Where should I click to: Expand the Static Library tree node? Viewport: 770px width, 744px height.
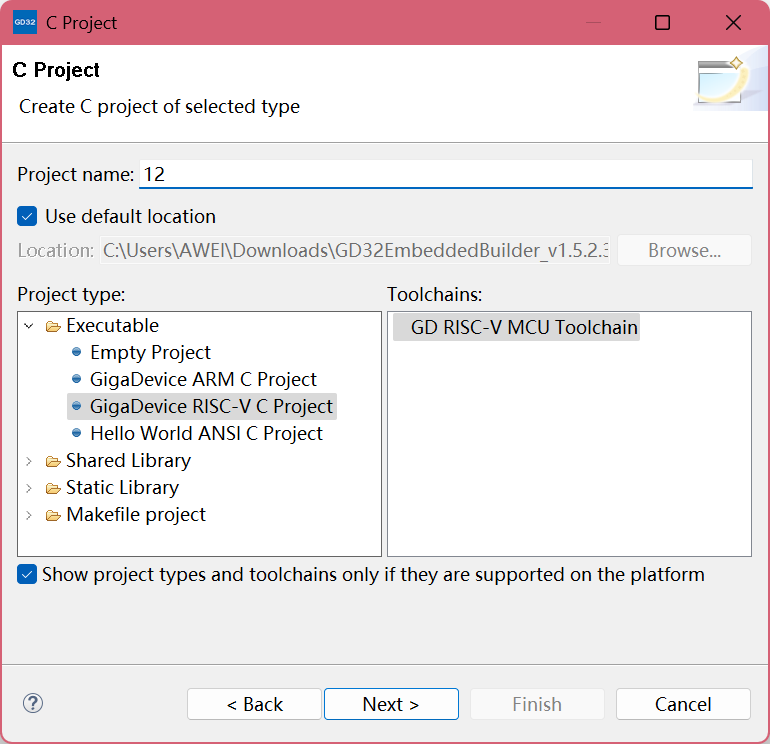pos(29,488)
